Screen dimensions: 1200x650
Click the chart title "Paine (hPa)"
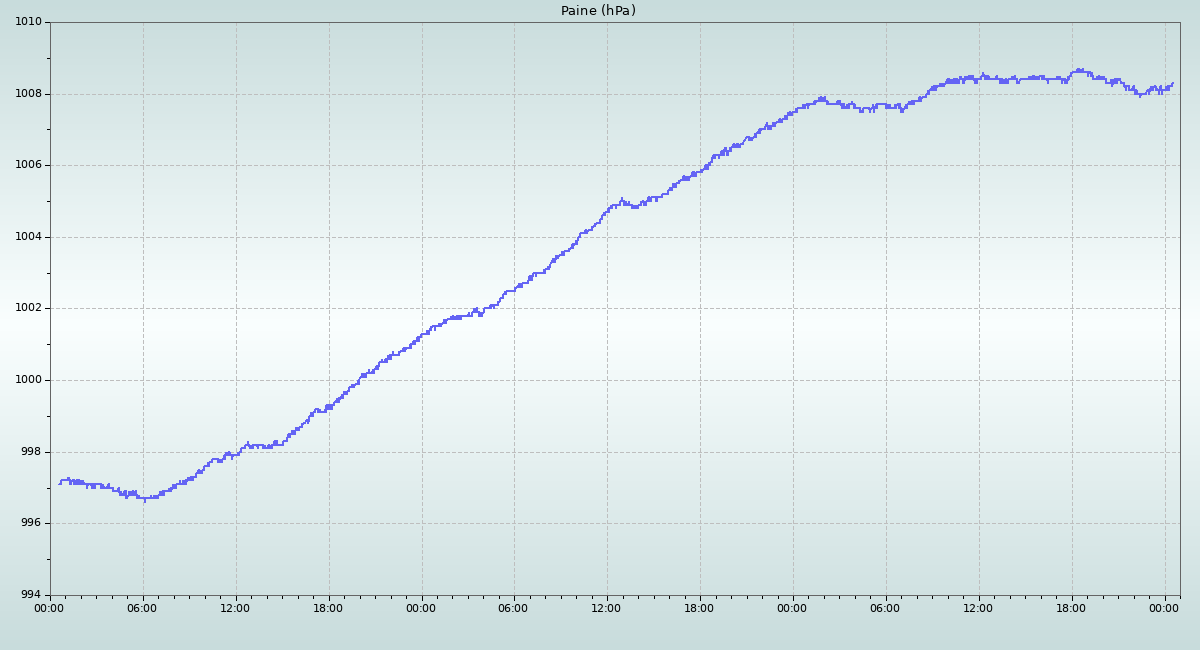pyautogui.click(x=598, y=11)
